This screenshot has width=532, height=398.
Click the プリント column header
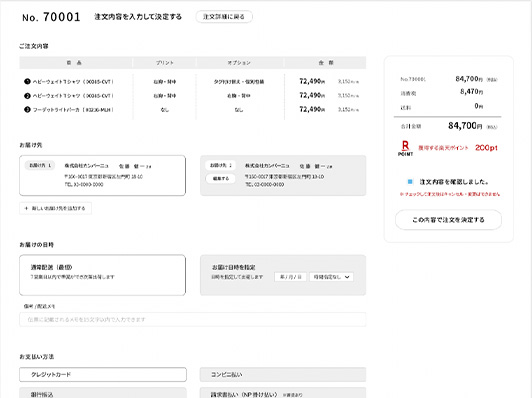pyautogui.click(x=165, y=63)
